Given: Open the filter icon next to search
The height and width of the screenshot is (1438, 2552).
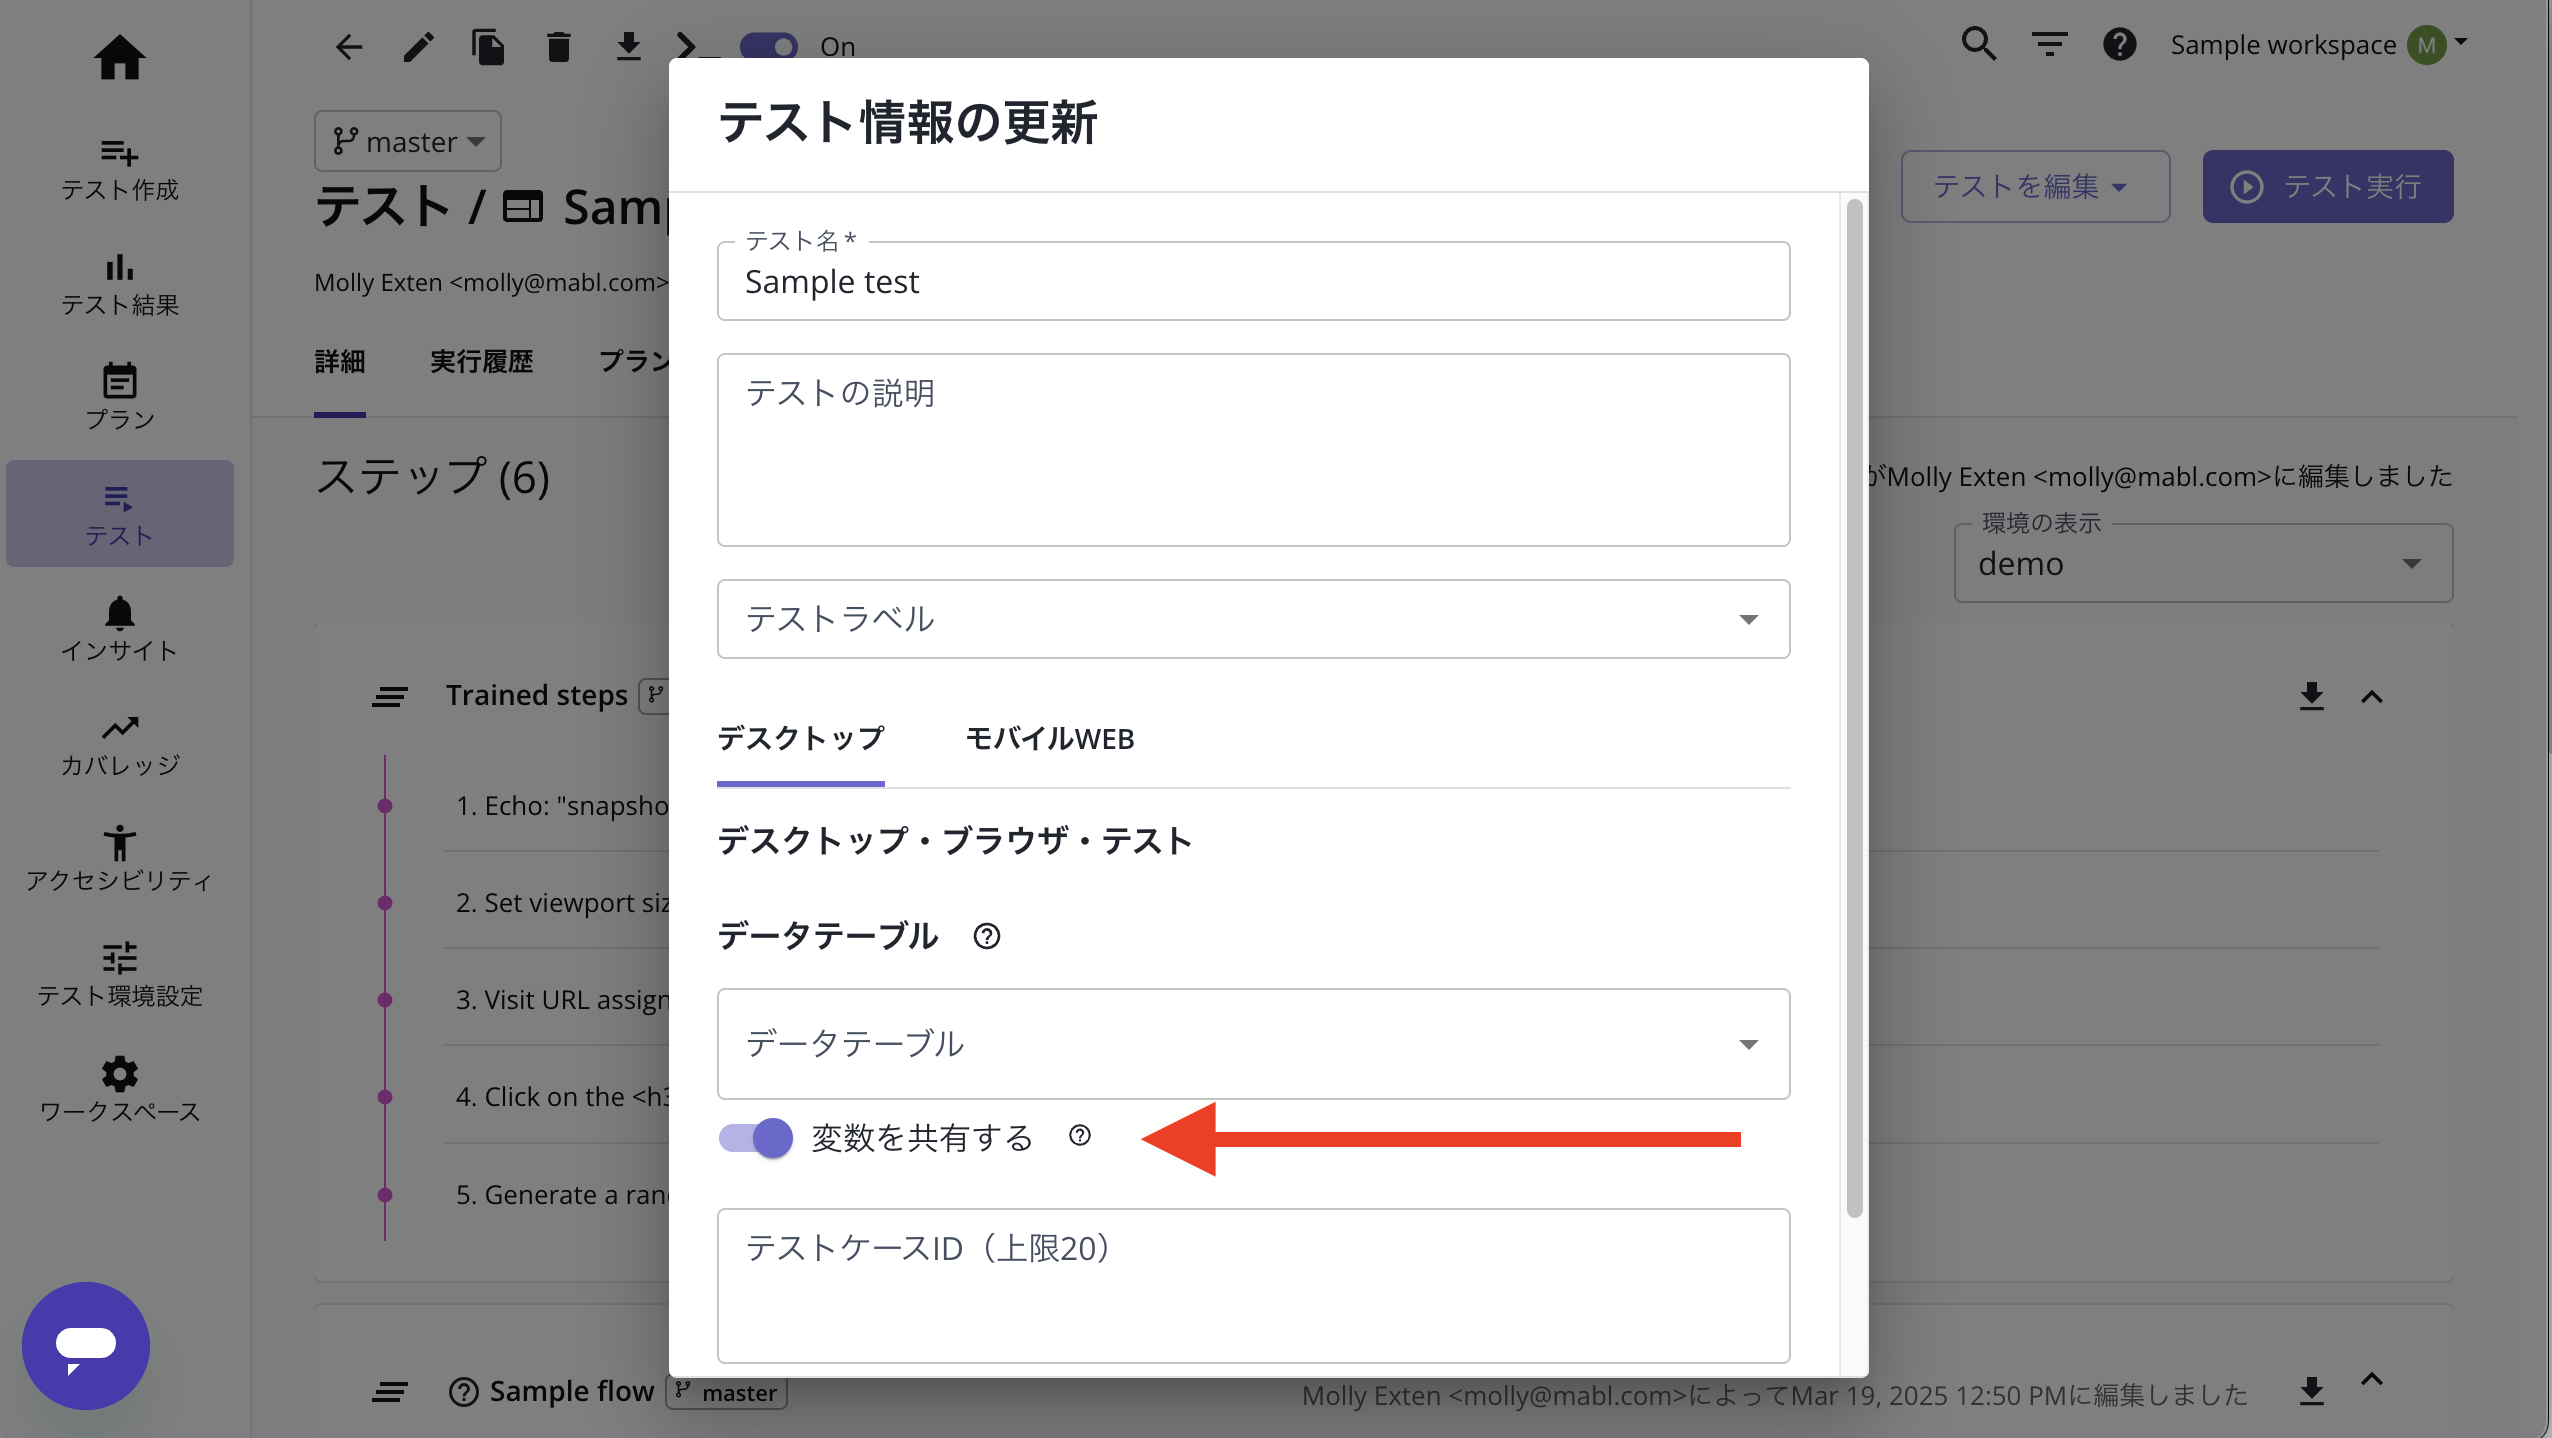Looking at the screenshot, I should (x=2048, y=45).
